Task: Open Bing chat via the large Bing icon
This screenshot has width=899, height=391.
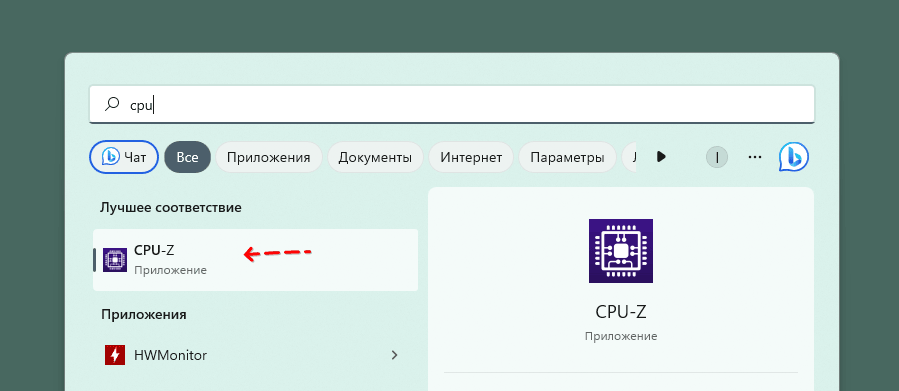Action: coord(794,157)
